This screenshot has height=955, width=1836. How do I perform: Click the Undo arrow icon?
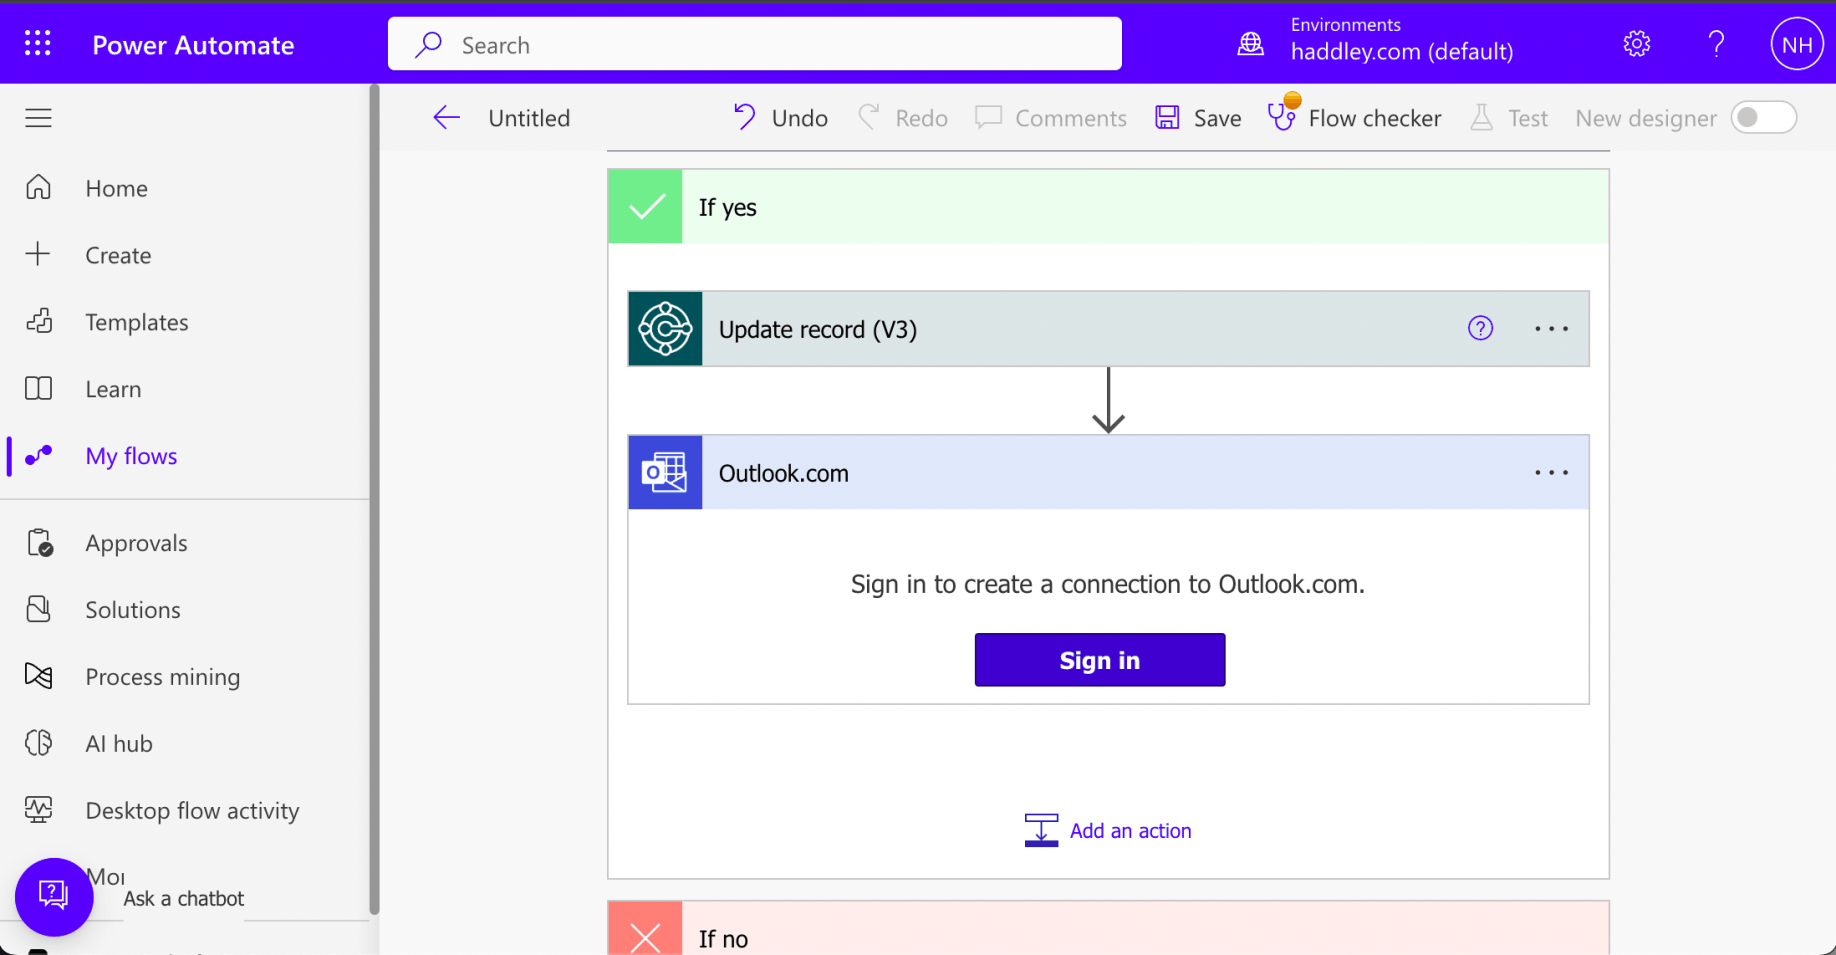(744, 117)
